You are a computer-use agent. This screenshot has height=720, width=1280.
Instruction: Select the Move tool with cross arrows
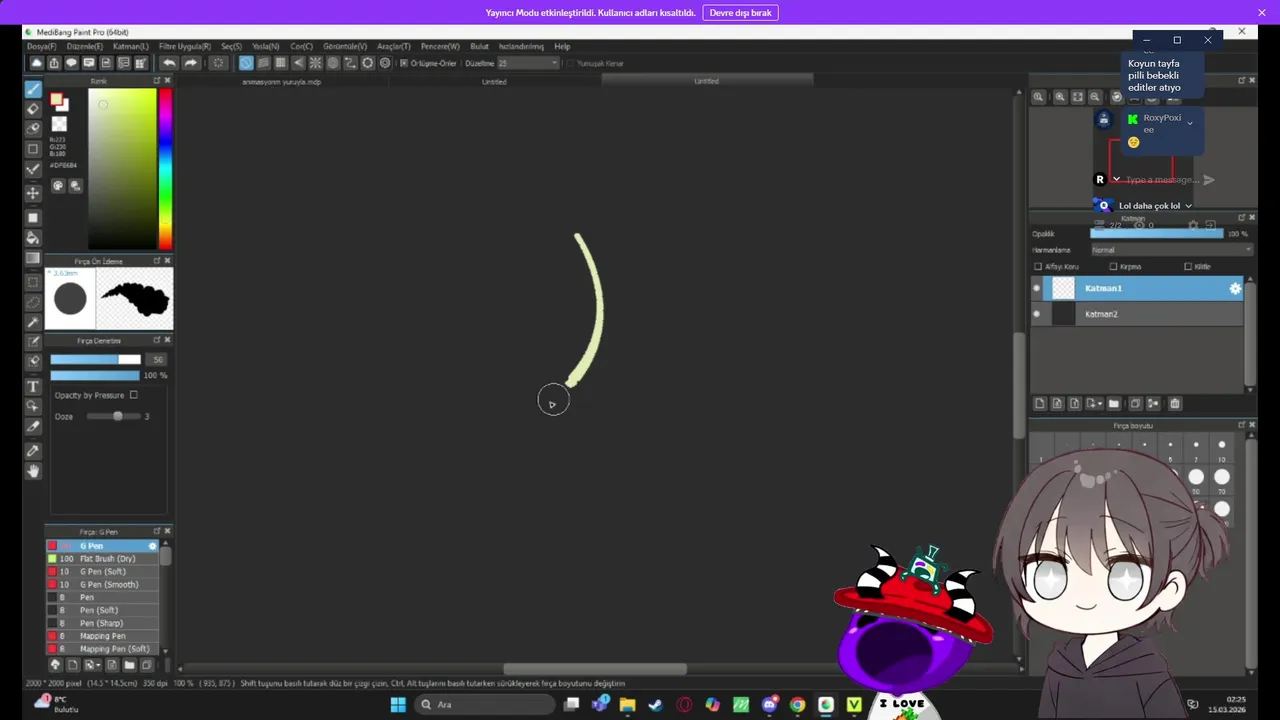(33, 192)
